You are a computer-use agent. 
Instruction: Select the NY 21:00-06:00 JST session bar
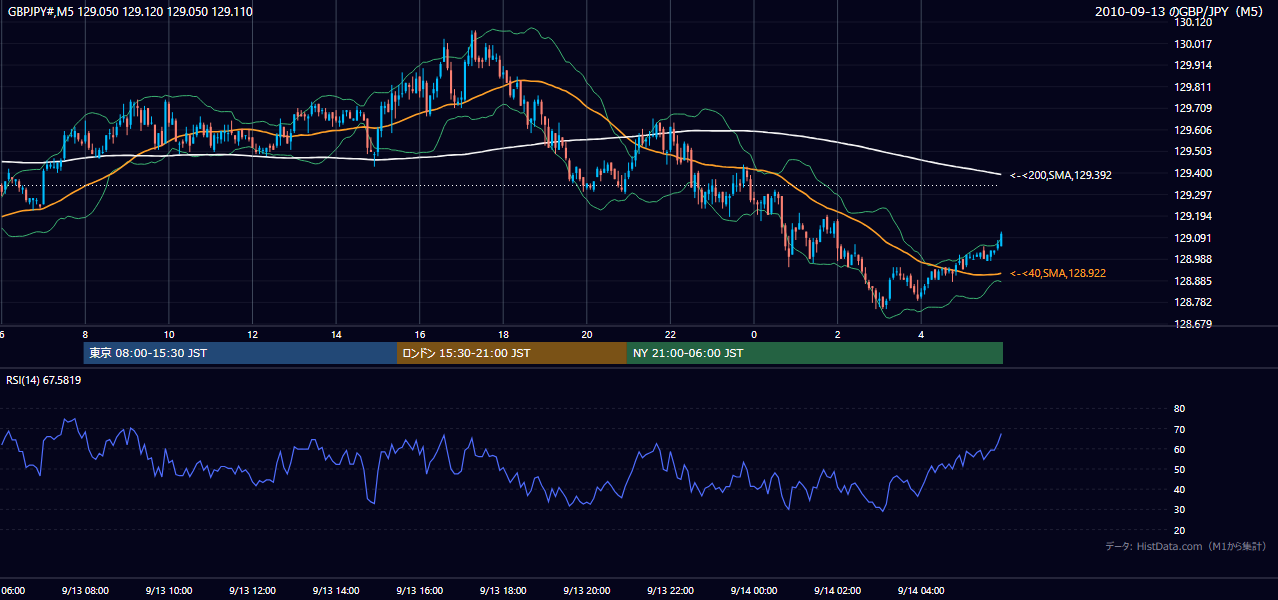(x=815, y=353)
